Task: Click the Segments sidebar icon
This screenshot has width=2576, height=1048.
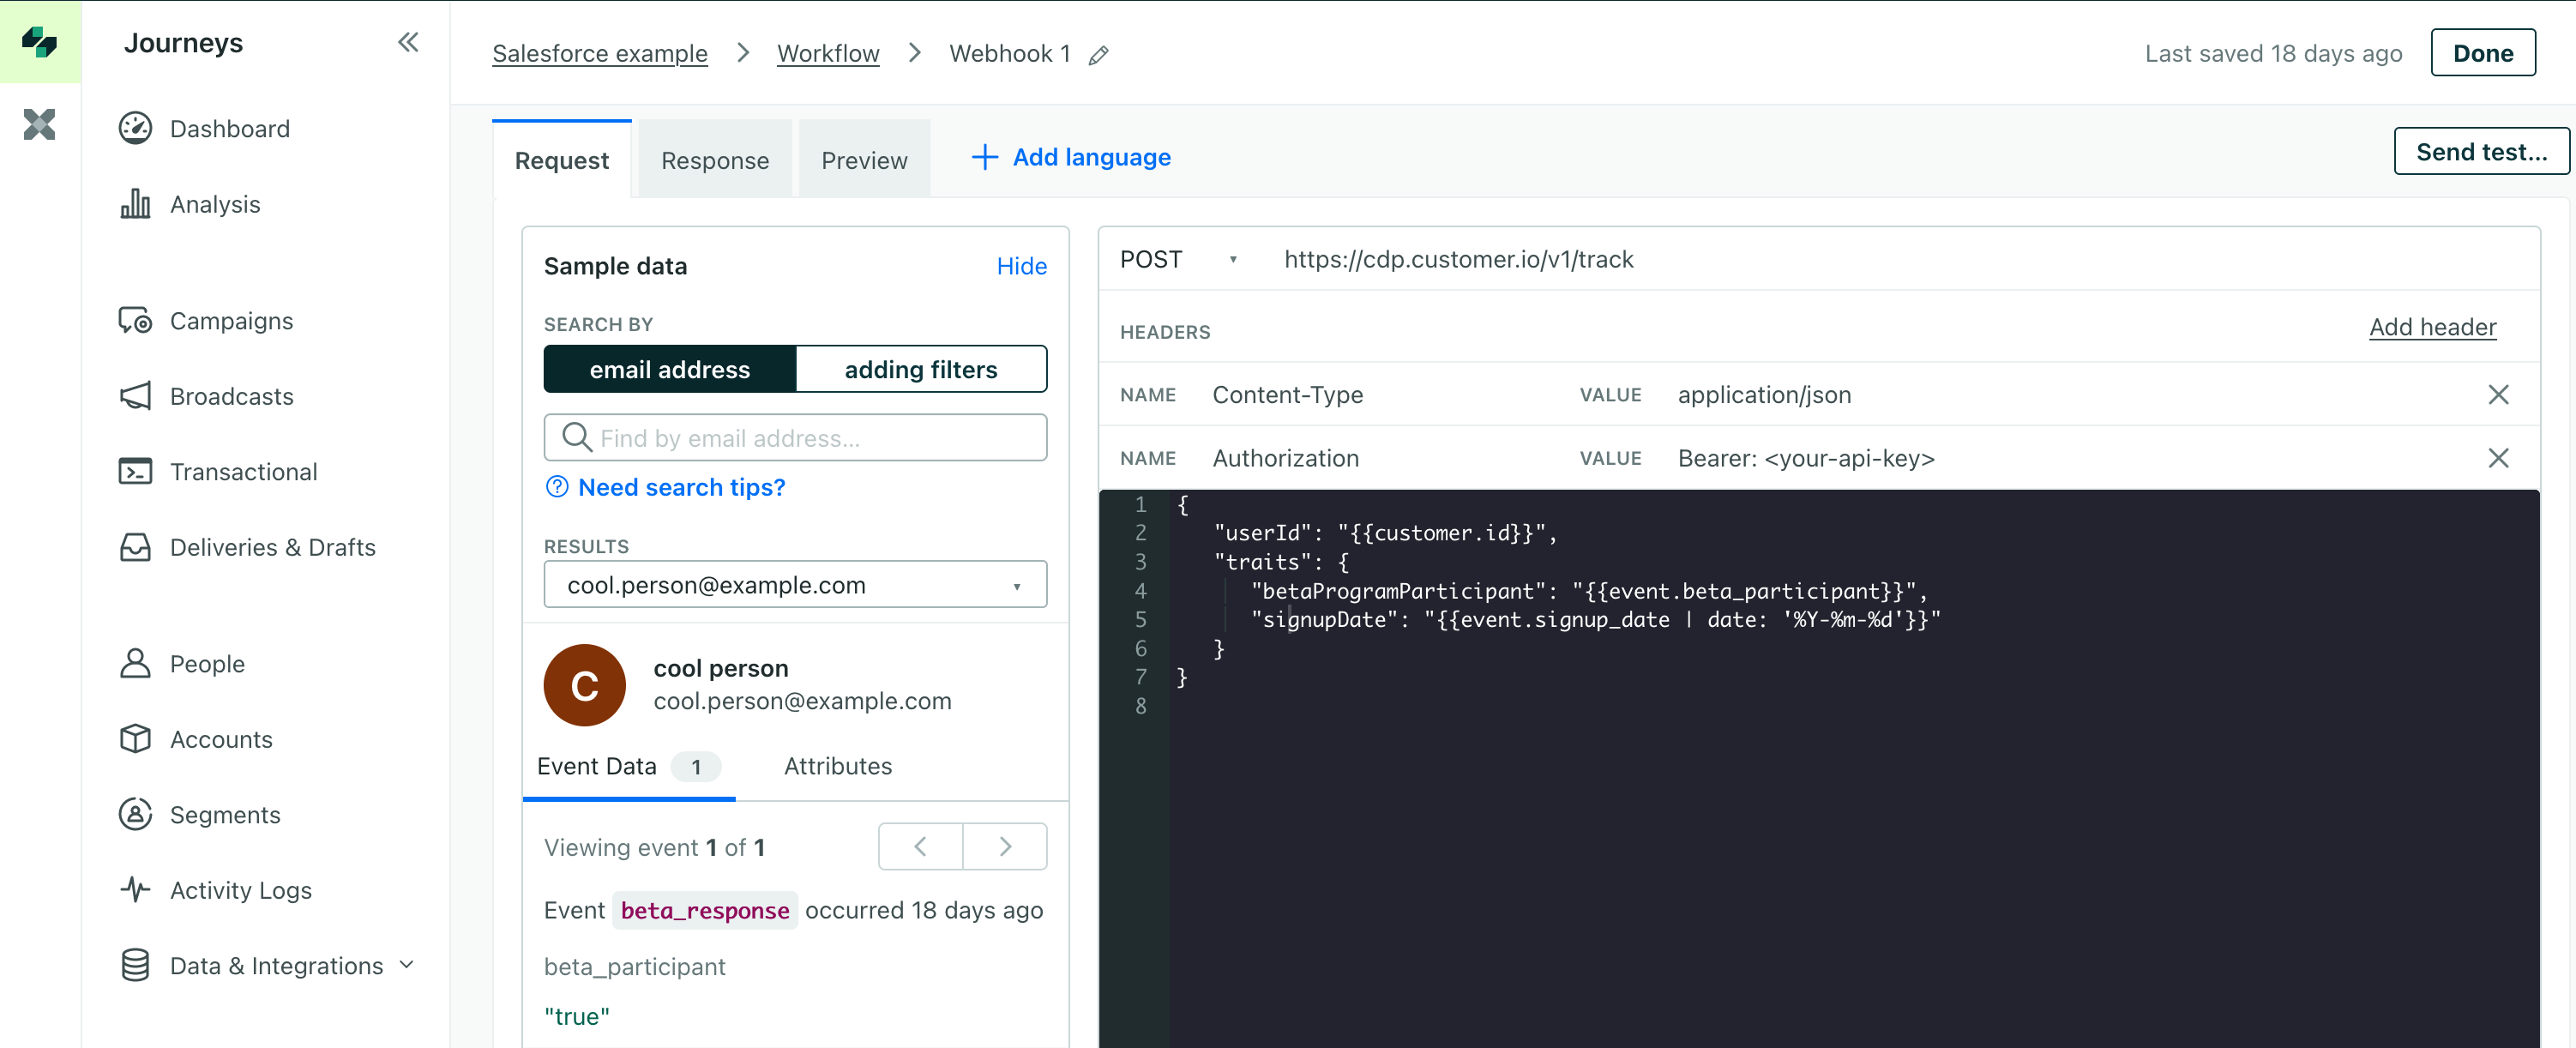Action: point(136,813)
